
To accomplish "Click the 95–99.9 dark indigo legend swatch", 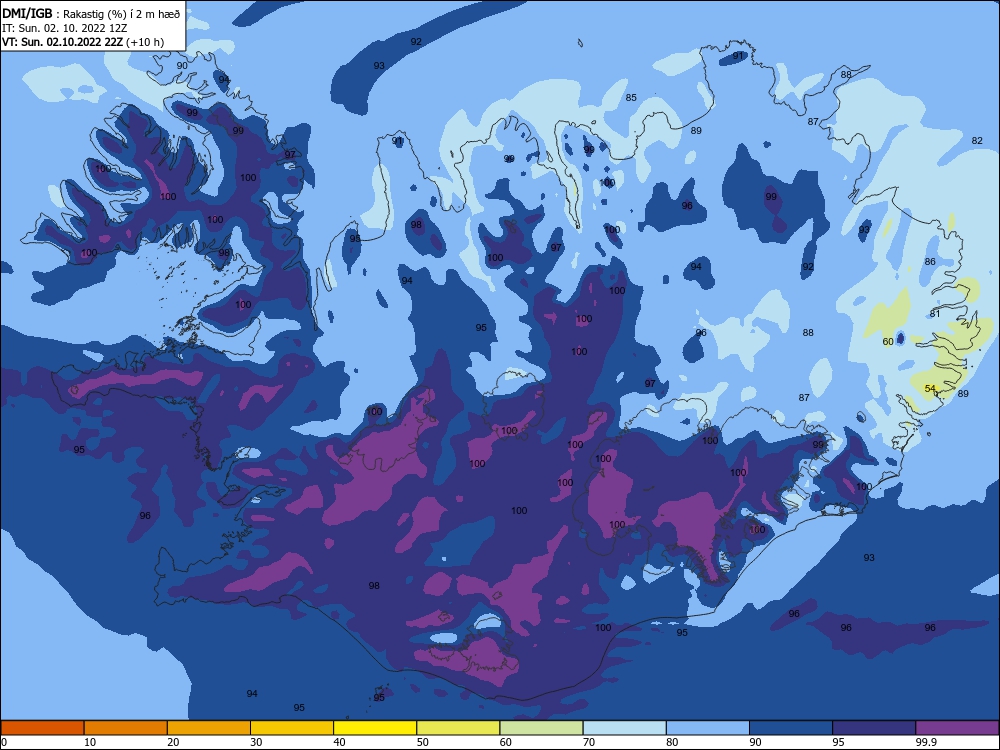I will [874, 728].
